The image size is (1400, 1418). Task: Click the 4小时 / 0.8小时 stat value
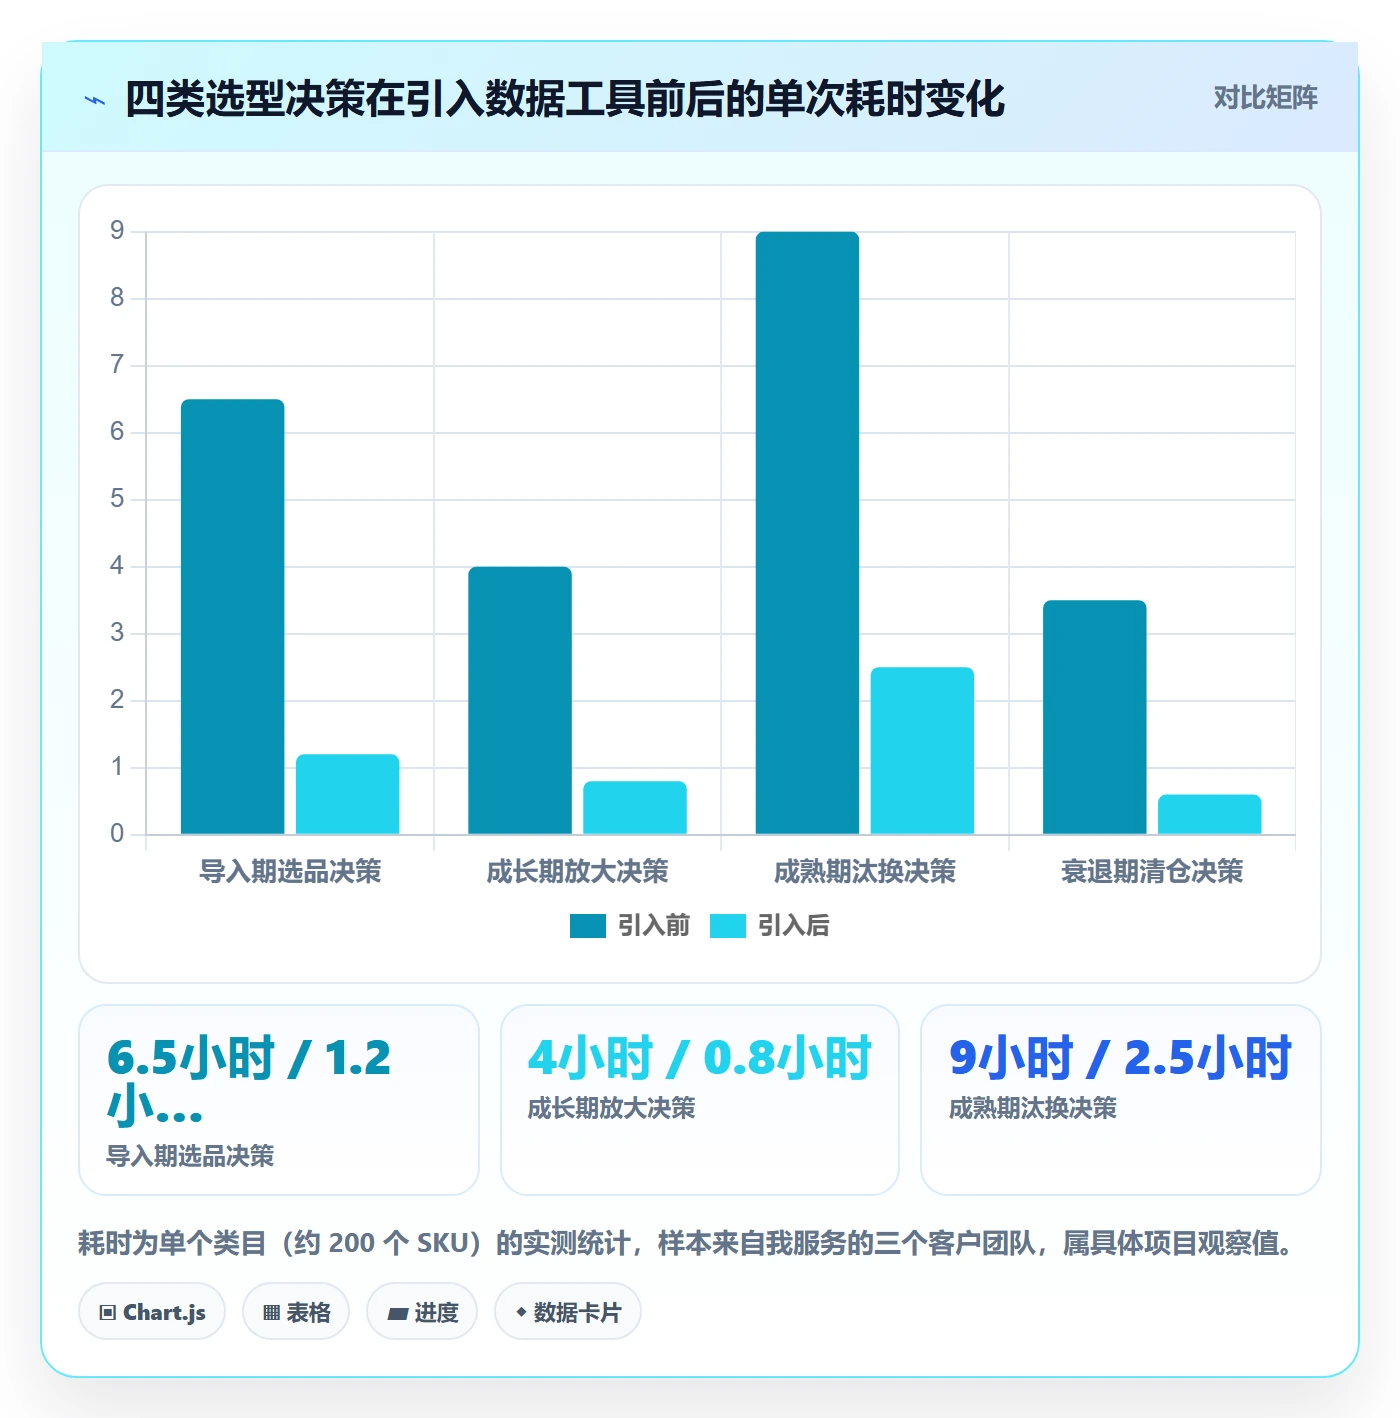click(700, 1058)
